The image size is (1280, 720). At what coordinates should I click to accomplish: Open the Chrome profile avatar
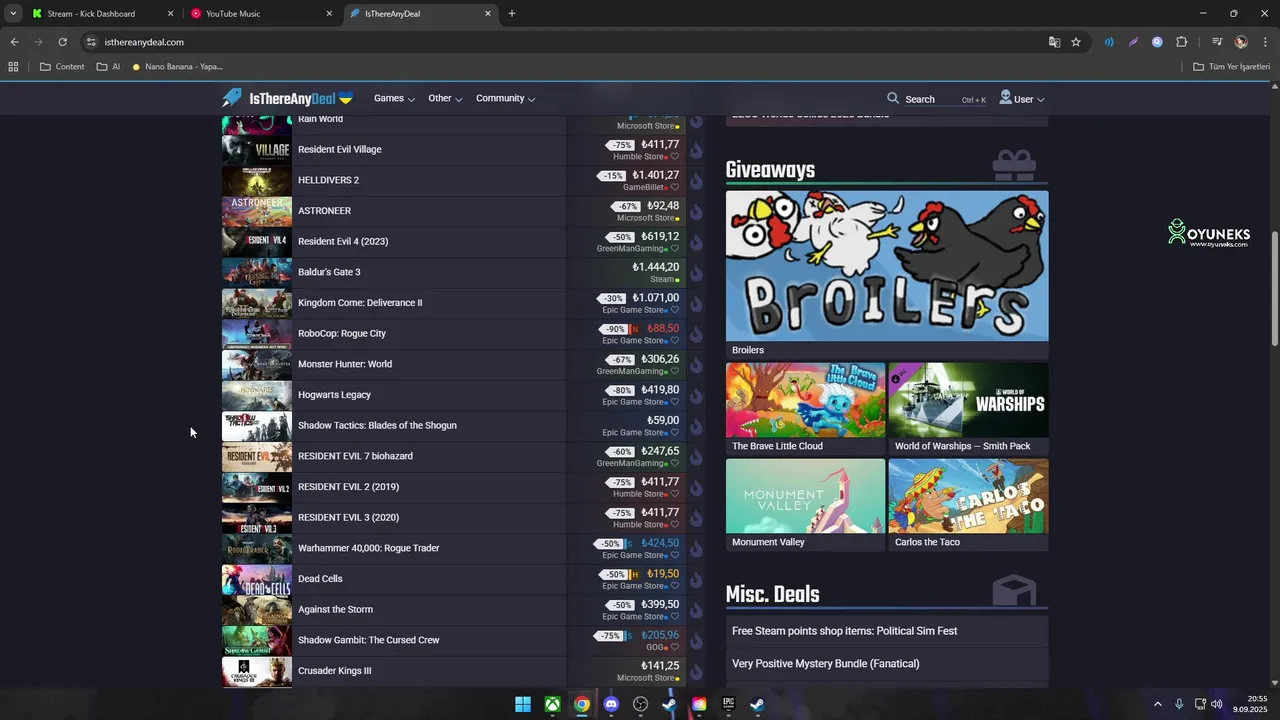1241,42
